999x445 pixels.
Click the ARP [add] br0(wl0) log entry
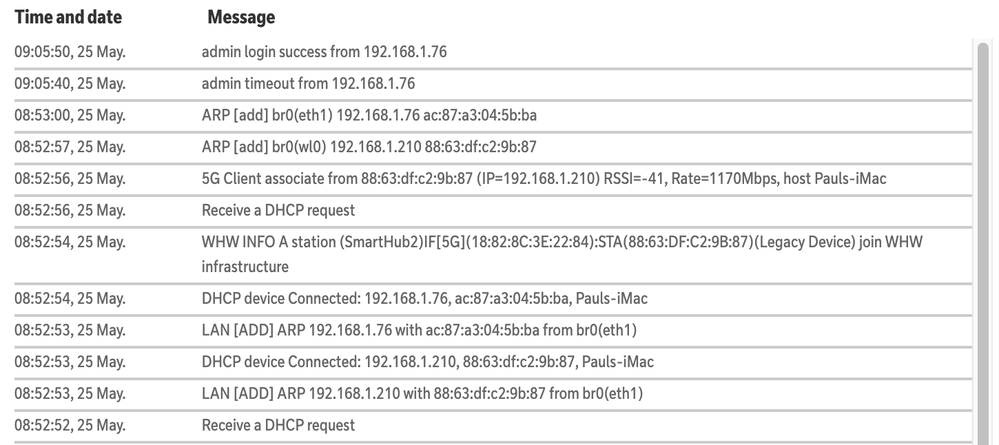[x=369, y=147]
